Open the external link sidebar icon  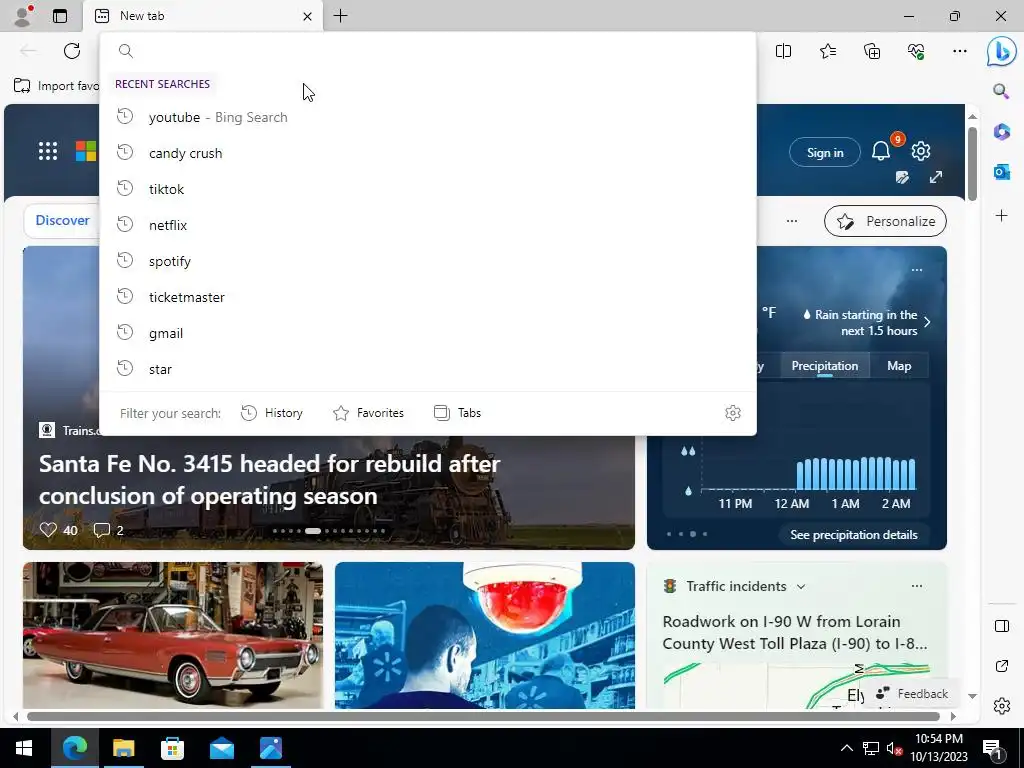[x=1001, y=666]
